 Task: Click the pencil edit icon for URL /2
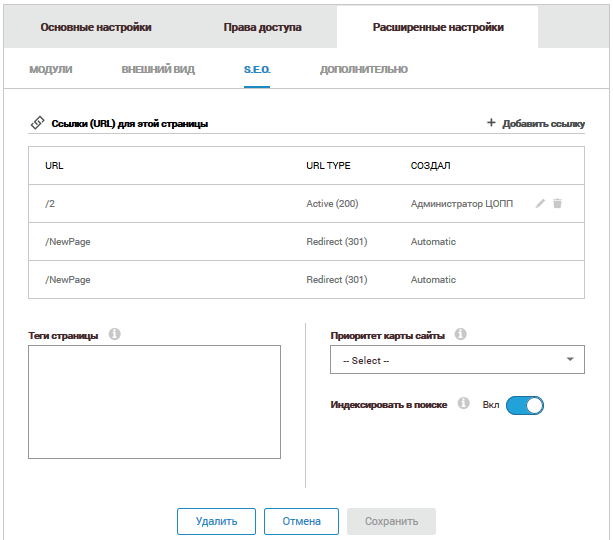click(540, 203)
